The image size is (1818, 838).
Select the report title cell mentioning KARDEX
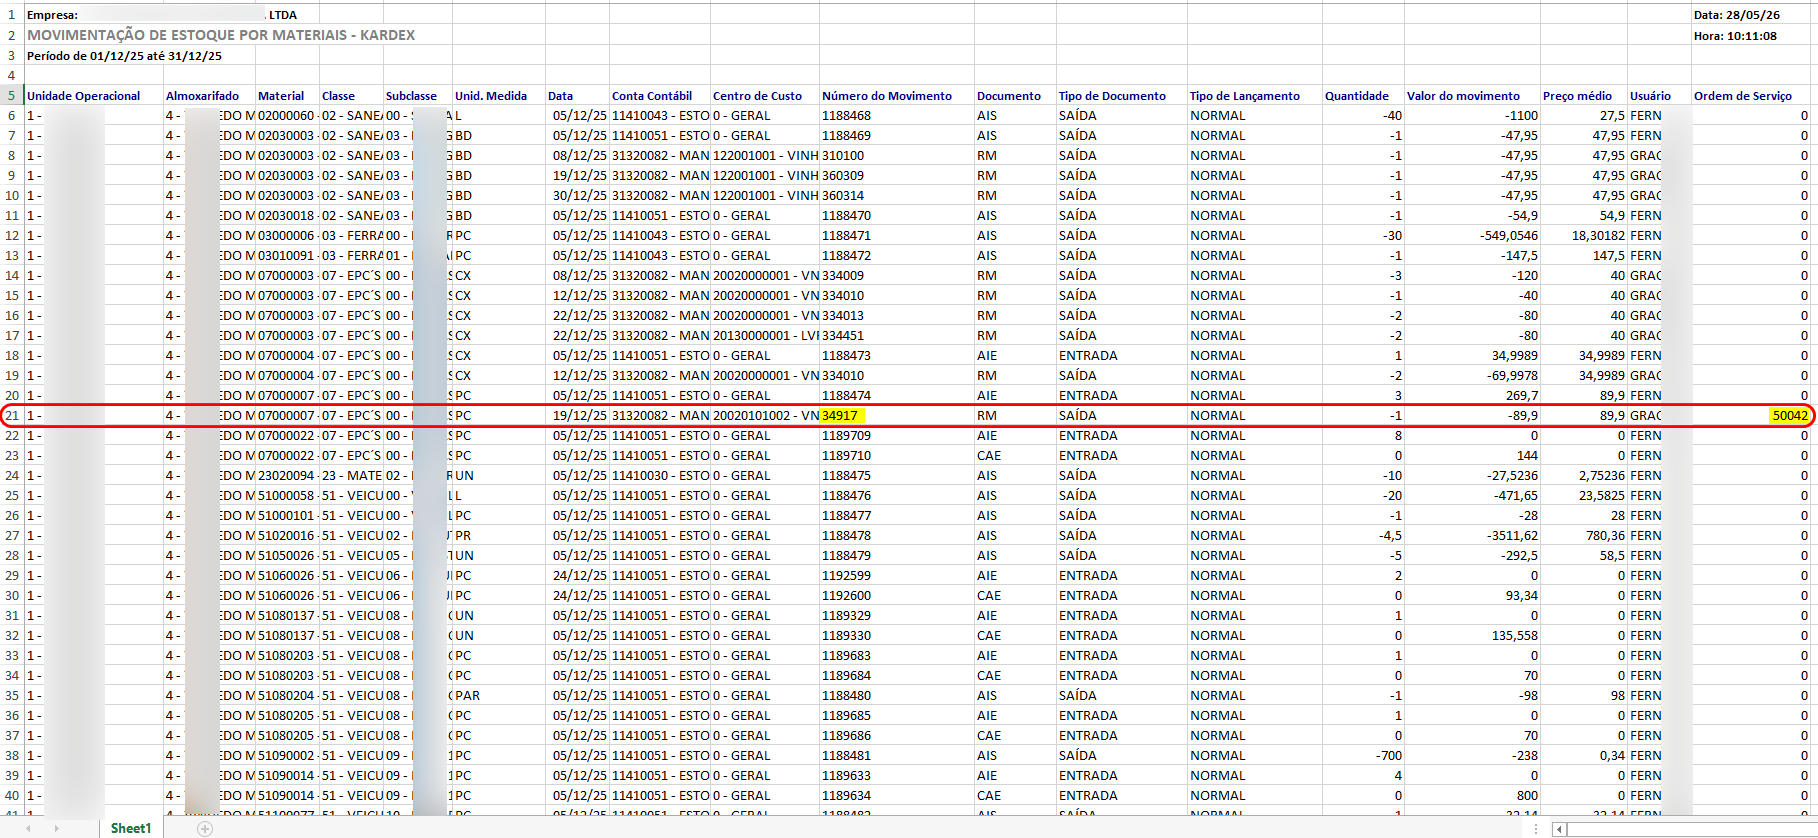click(221, 35)
